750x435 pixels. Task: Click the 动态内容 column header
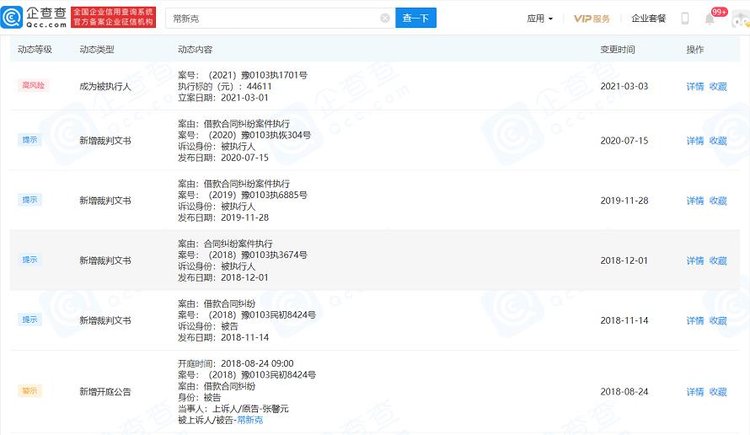pos(195,49)
